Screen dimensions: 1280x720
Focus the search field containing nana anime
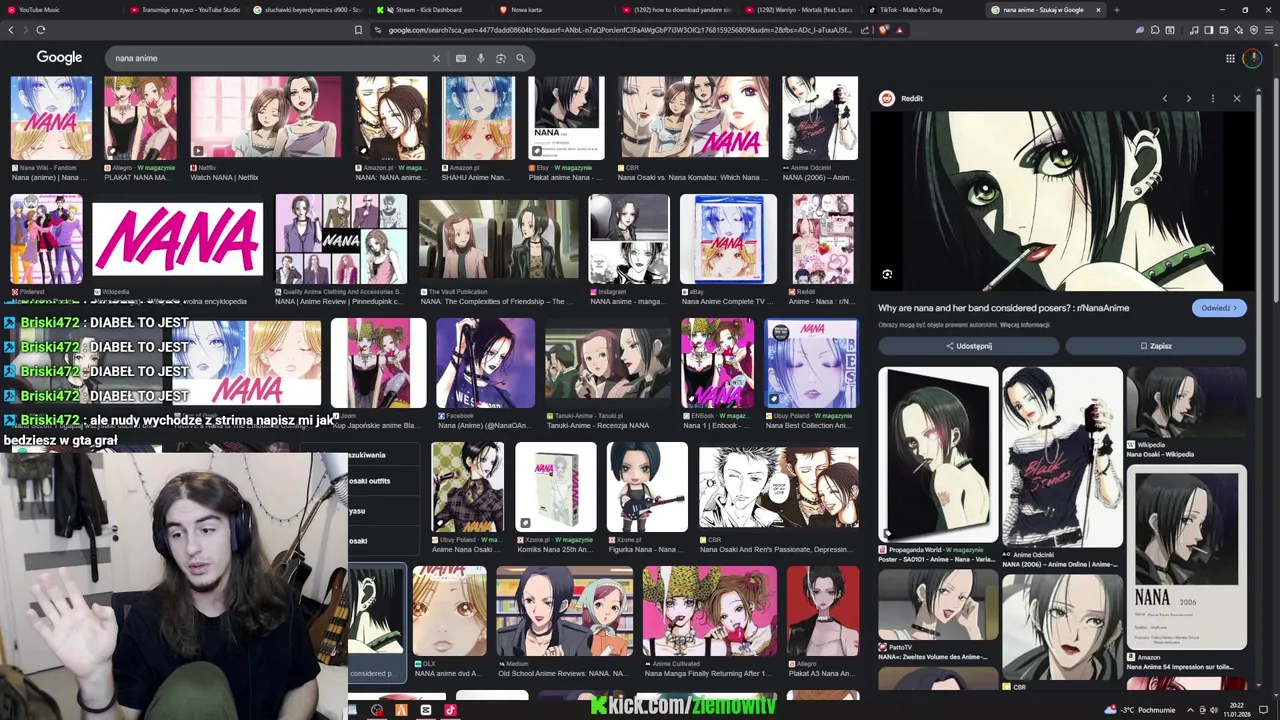[270, 58]
